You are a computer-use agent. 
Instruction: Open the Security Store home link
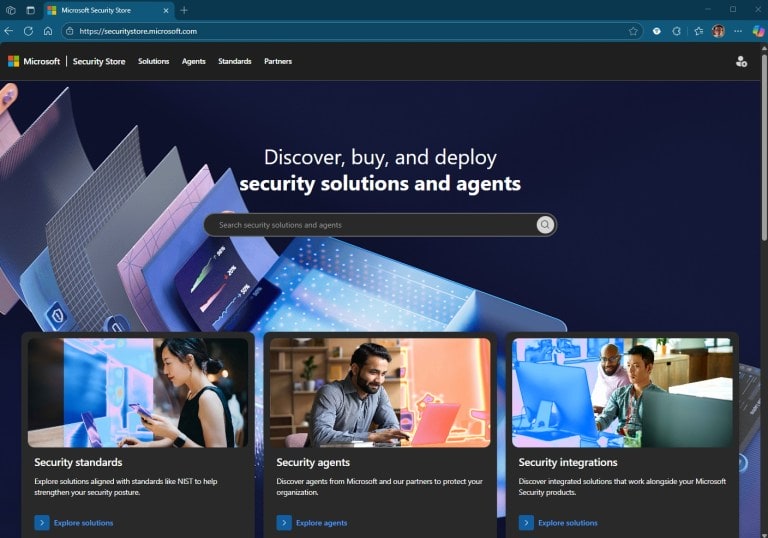[x=99, y=61]
